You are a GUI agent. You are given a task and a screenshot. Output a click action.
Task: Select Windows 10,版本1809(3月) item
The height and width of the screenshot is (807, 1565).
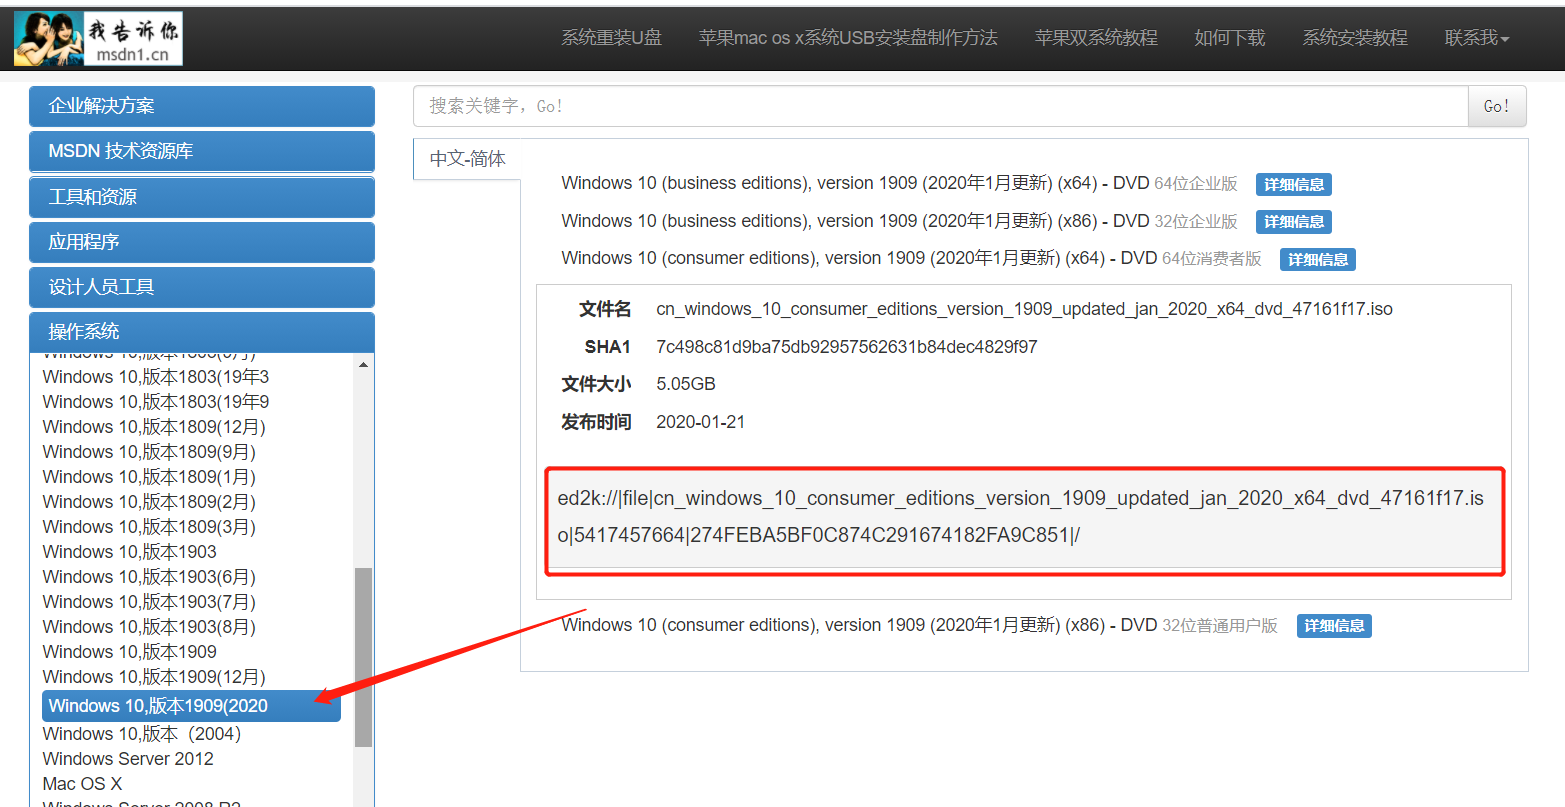click(x=149, y=527)
